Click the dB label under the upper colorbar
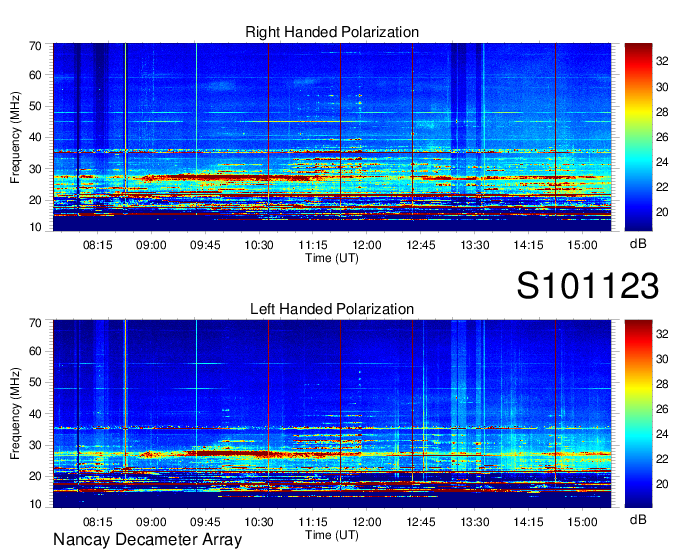The height and width of the screenshot is (552, 680). (x=638, y=244)
